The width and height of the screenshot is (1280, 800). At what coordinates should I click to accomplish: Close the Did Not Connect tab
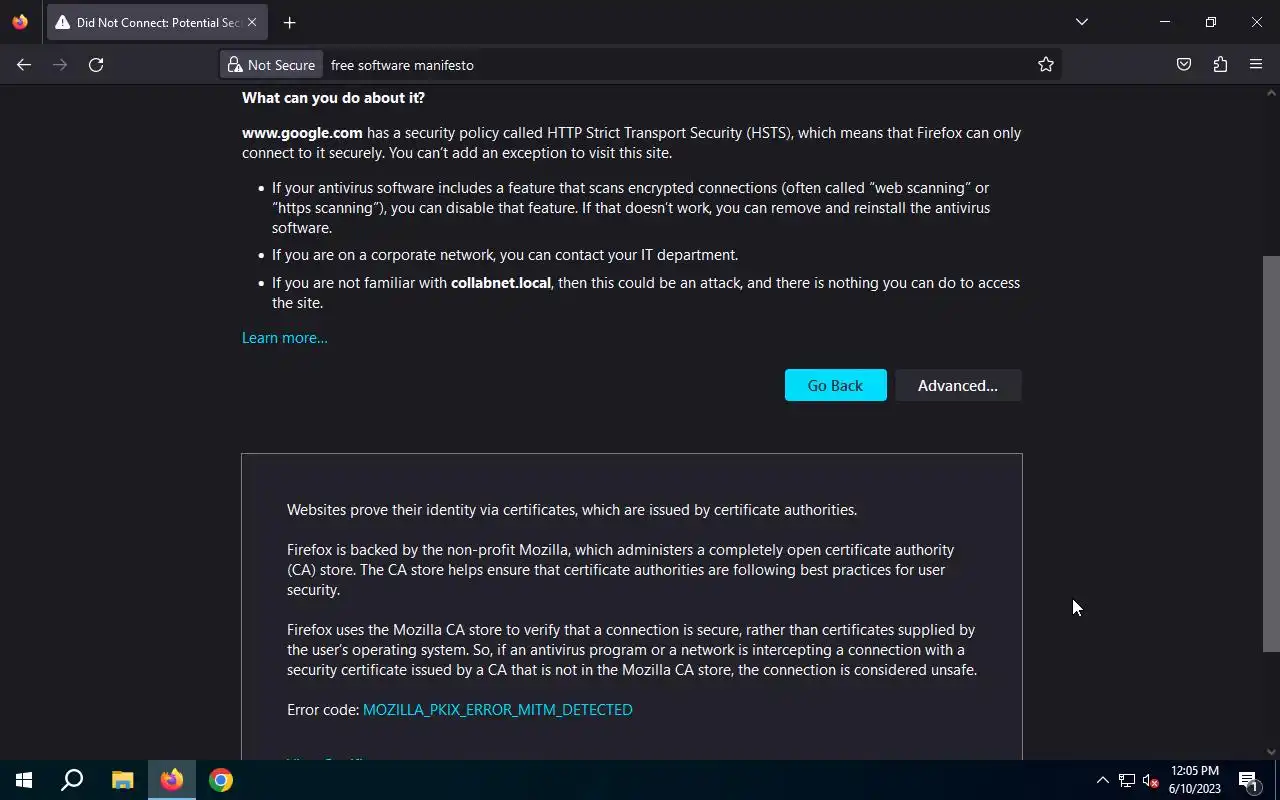point(251,22)
